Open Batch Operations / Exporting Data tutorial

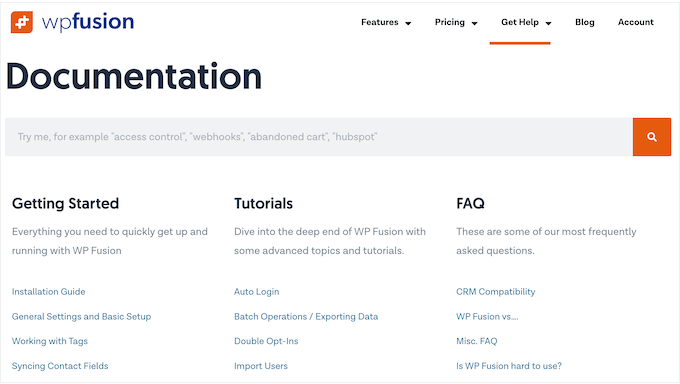[306, 316]
